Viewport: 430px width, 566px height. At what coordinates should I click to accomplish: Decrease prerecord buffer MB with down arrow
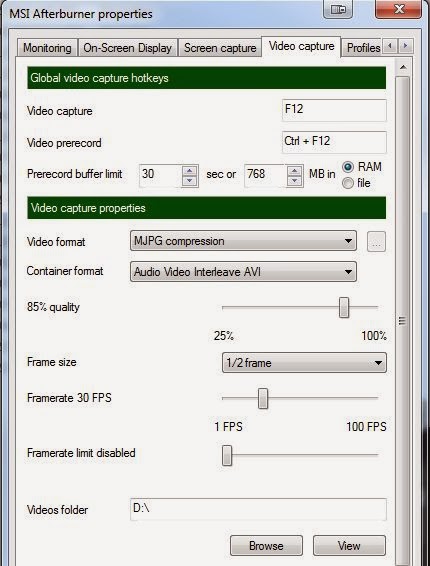point(295,181)
